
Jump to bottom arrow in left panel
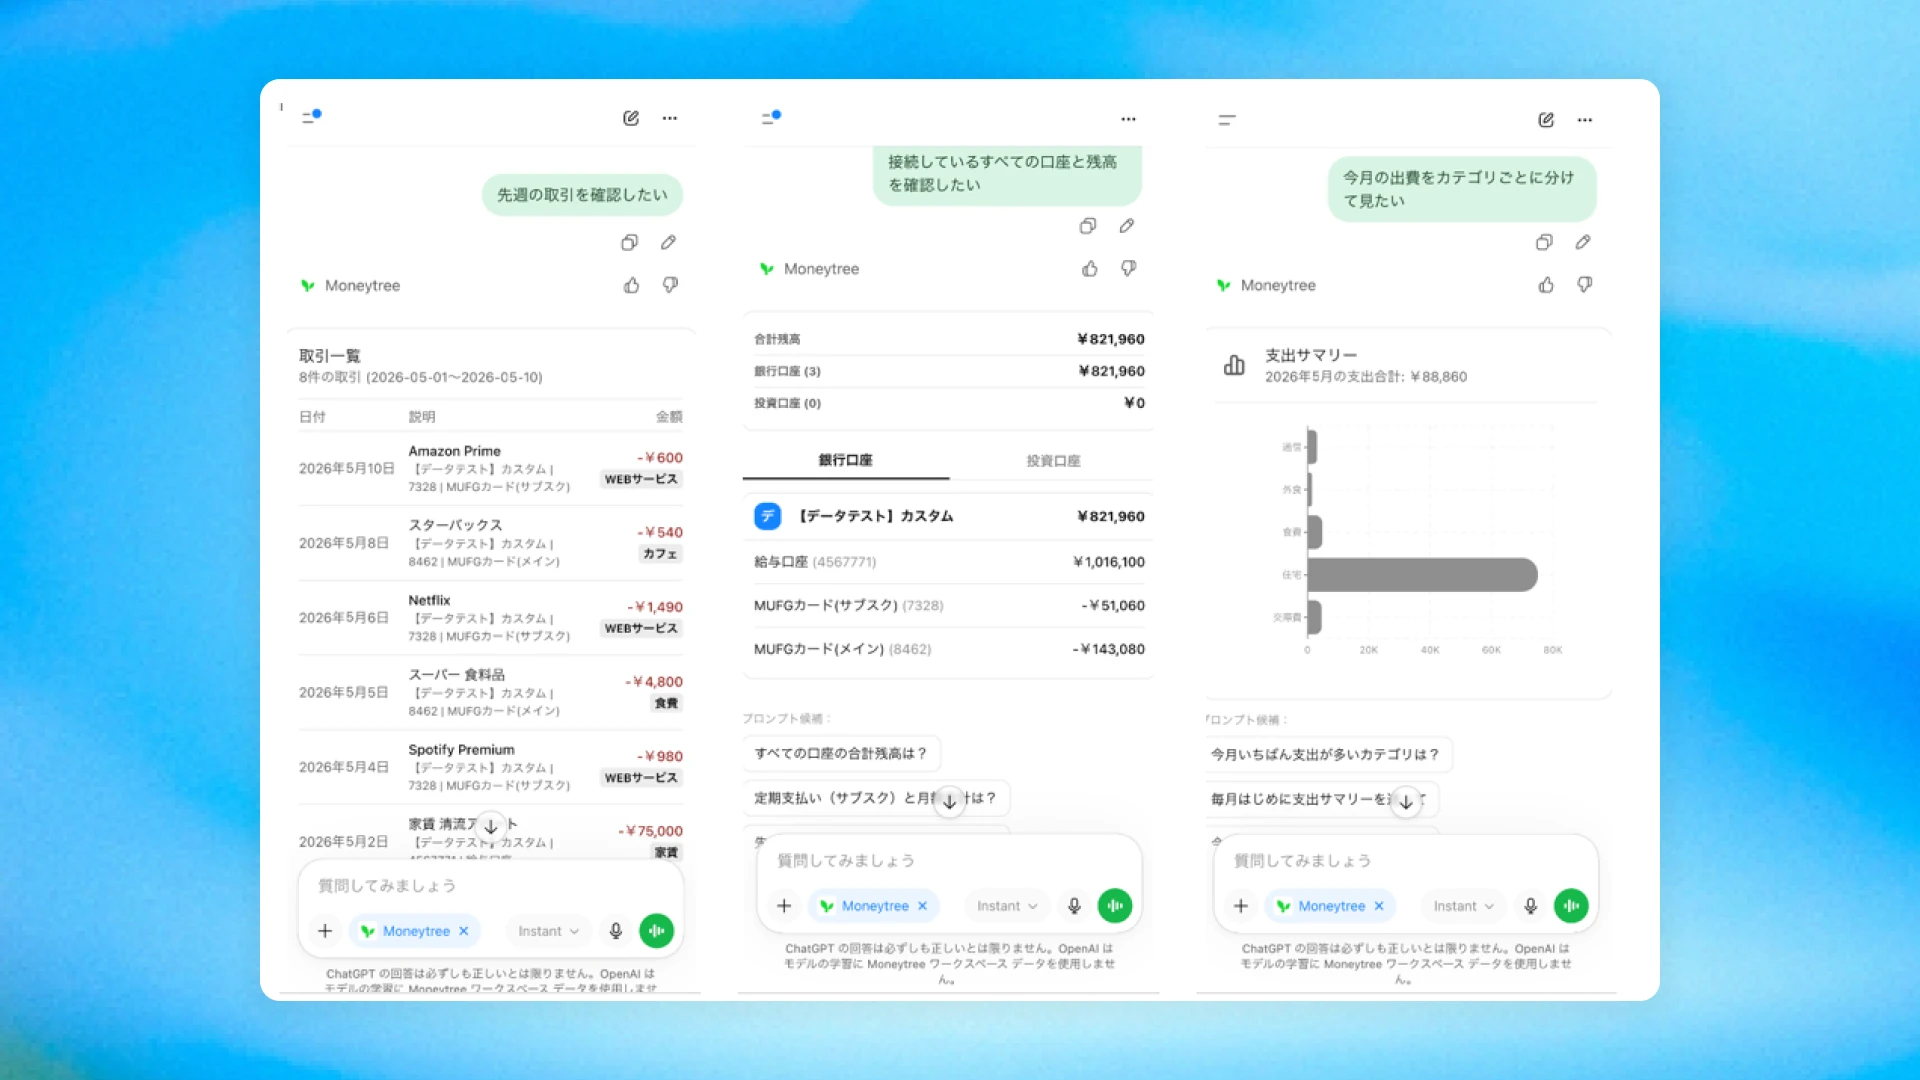tap(491, 827)
